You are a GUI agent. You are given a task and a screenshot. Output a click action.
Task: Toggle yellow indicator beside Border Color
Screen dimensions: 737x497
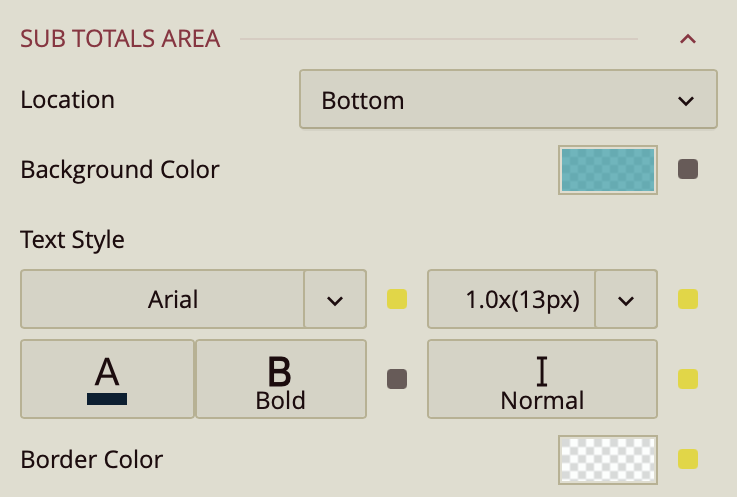[x=688, y=459]
